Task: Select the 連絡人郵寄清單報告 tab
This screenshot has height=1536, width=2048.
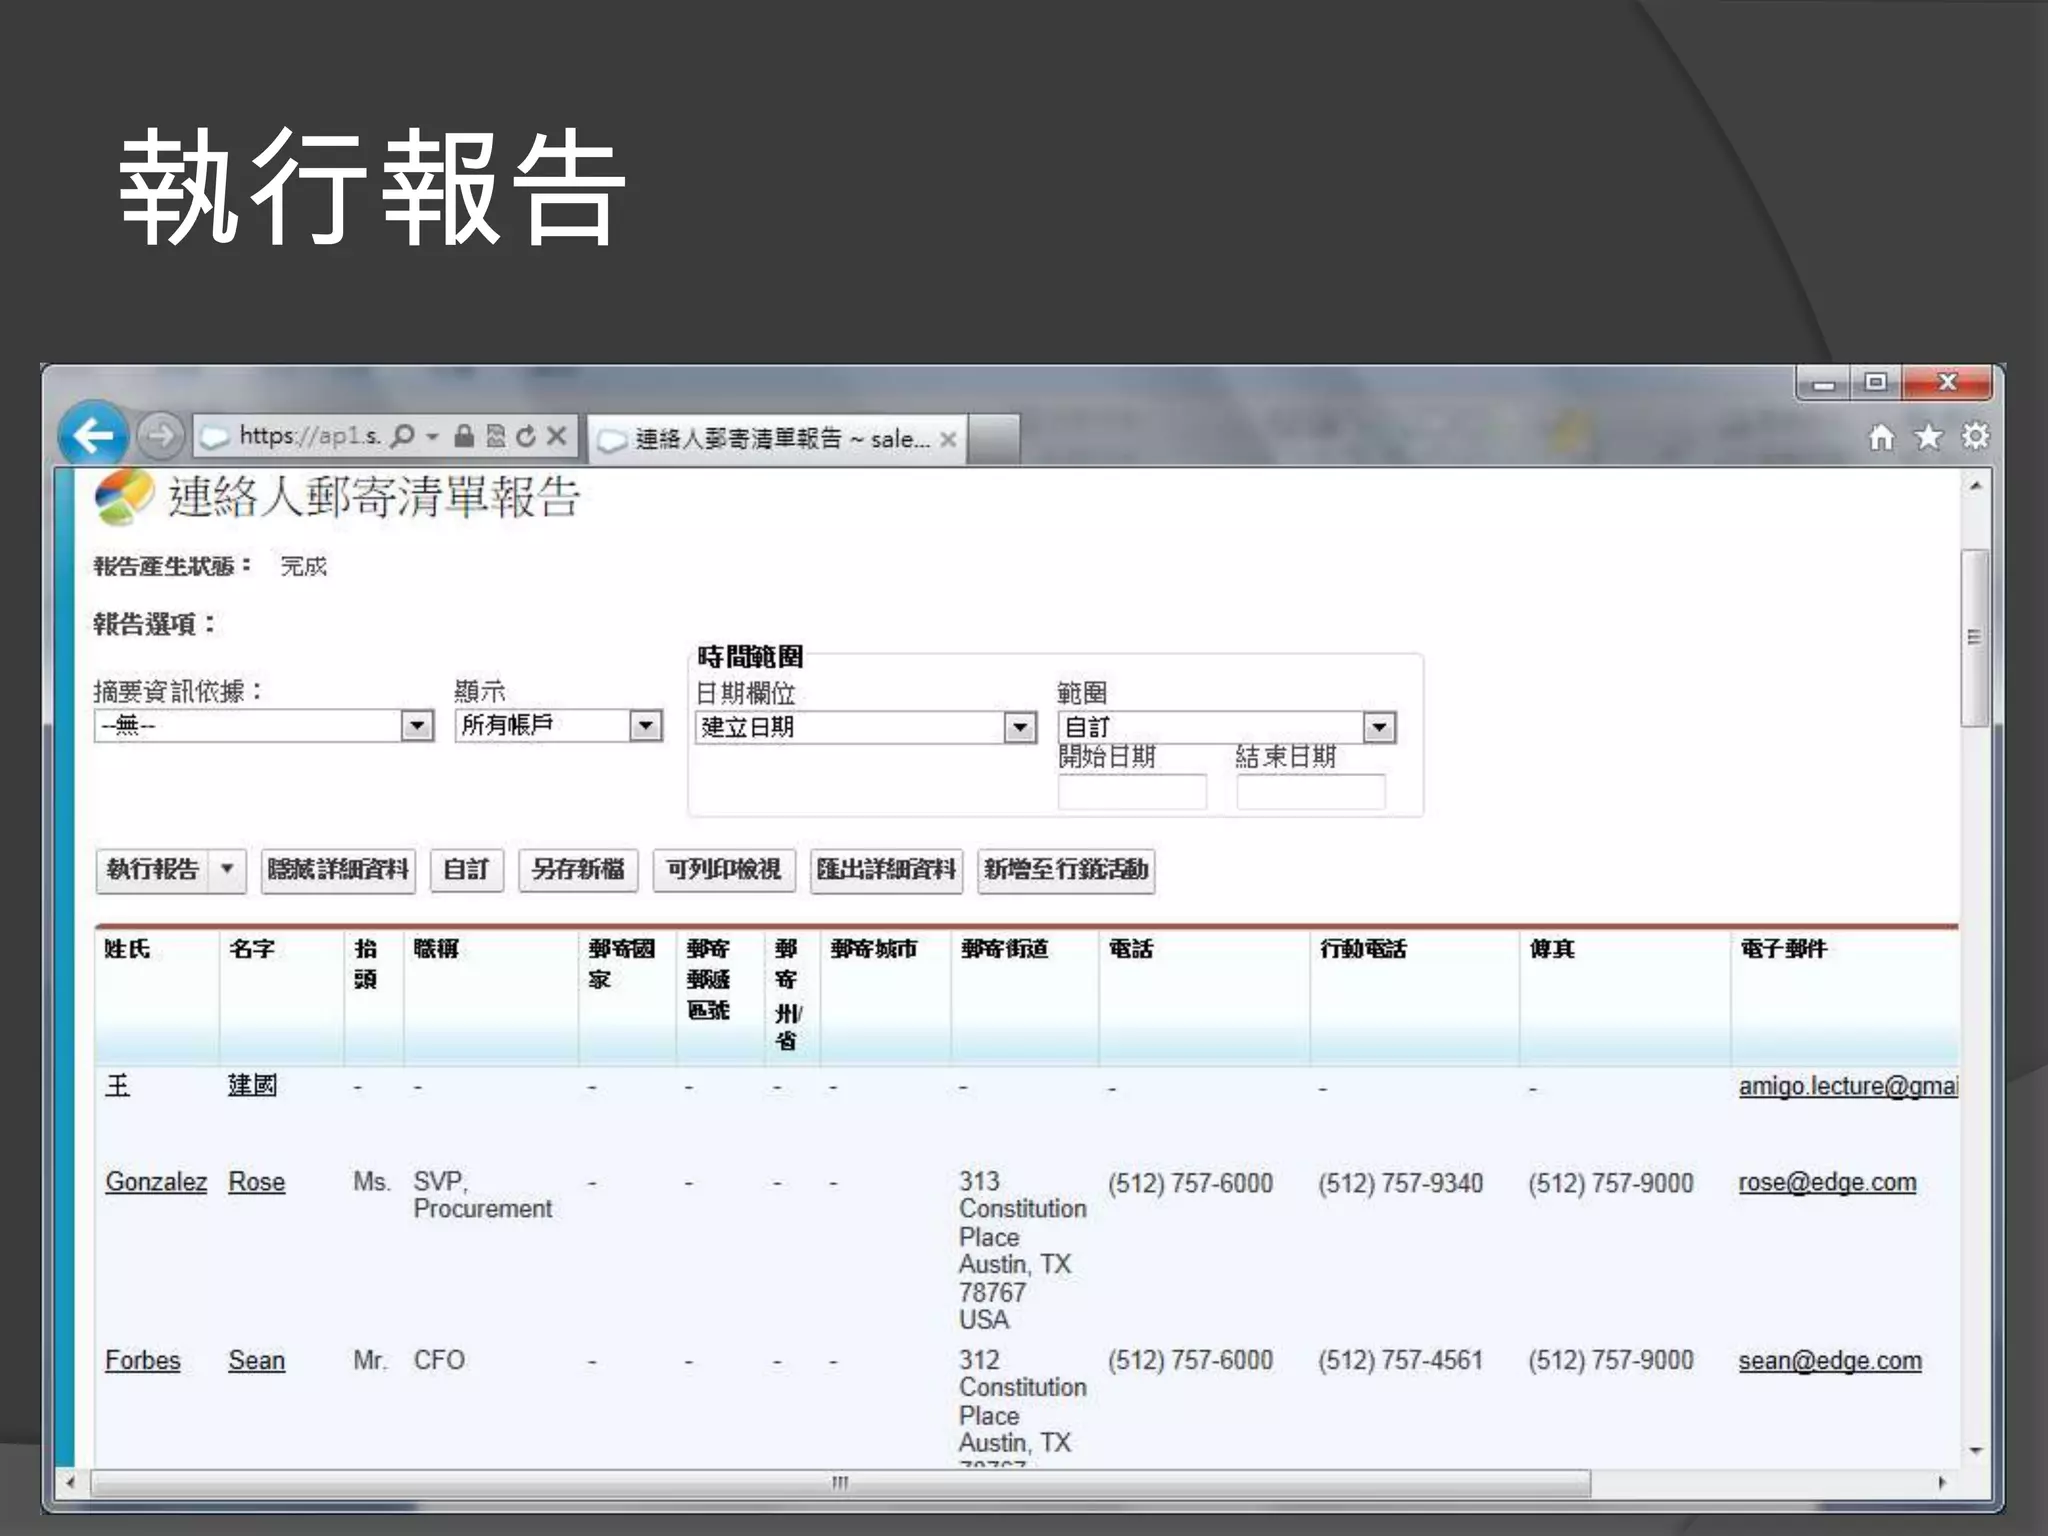Action: tap(777, 439)
